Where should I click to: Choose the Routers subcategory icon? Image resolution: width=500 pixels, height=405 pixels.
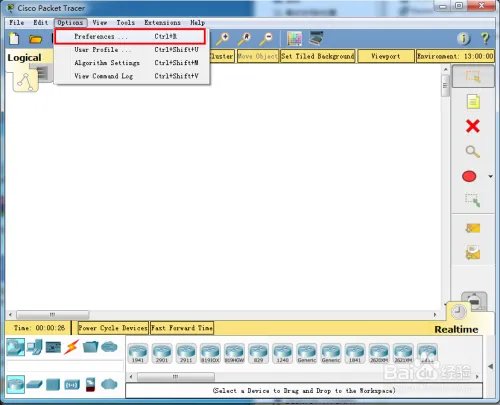[15, 384]
